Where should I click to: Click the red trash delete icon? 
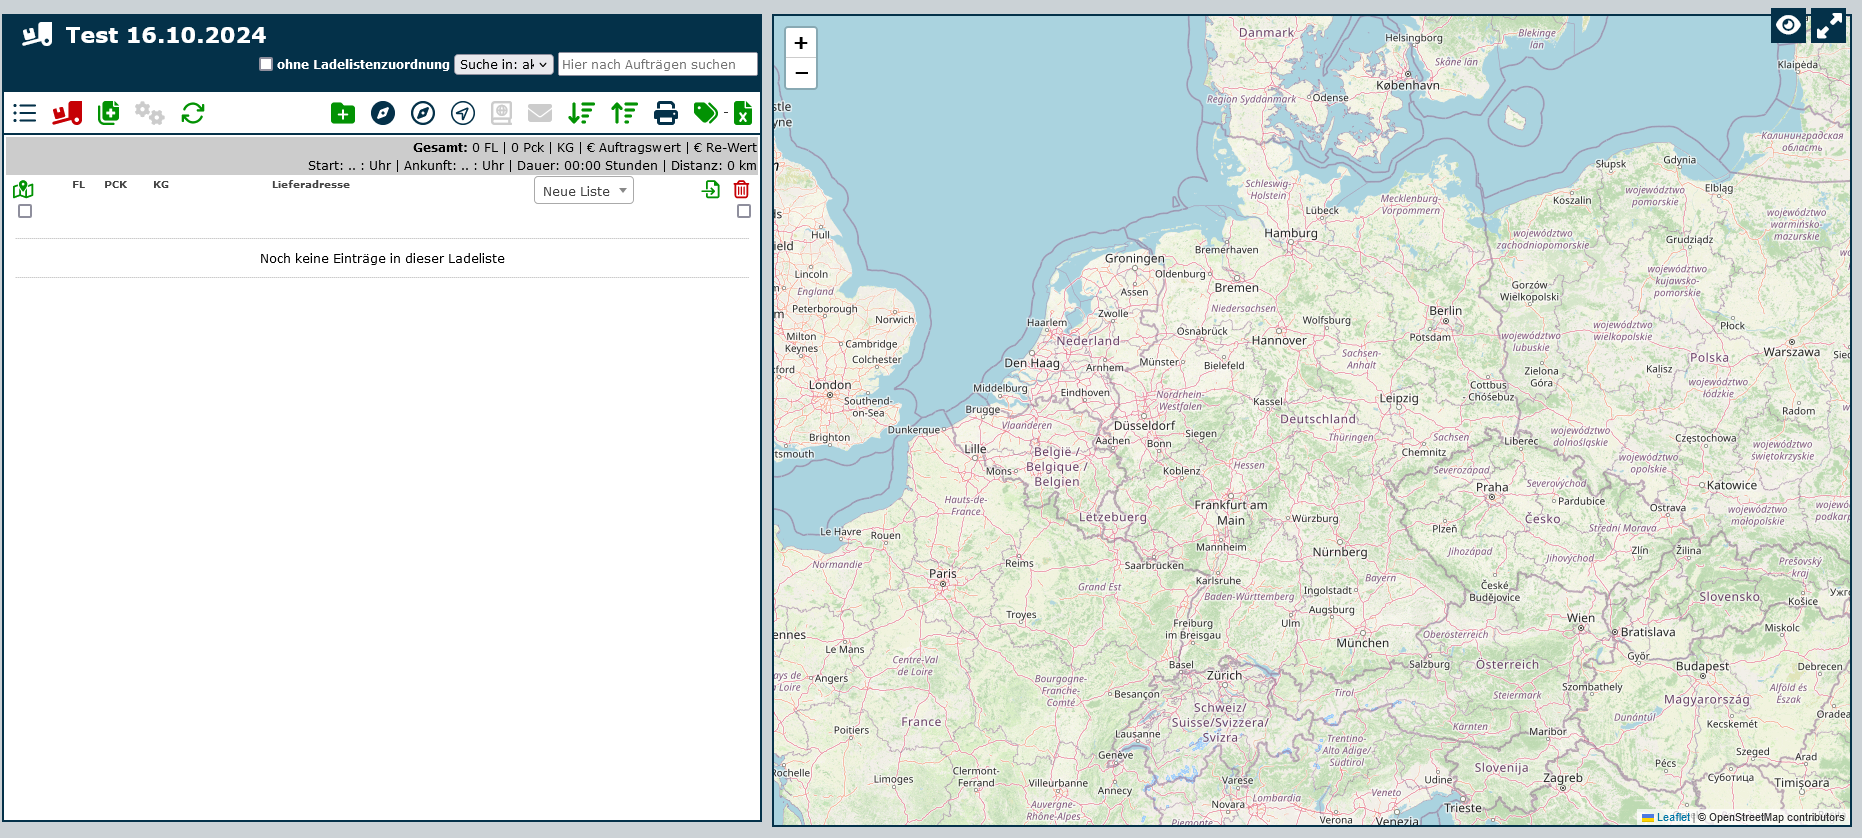pyautogui.click(x=741, y=190)
